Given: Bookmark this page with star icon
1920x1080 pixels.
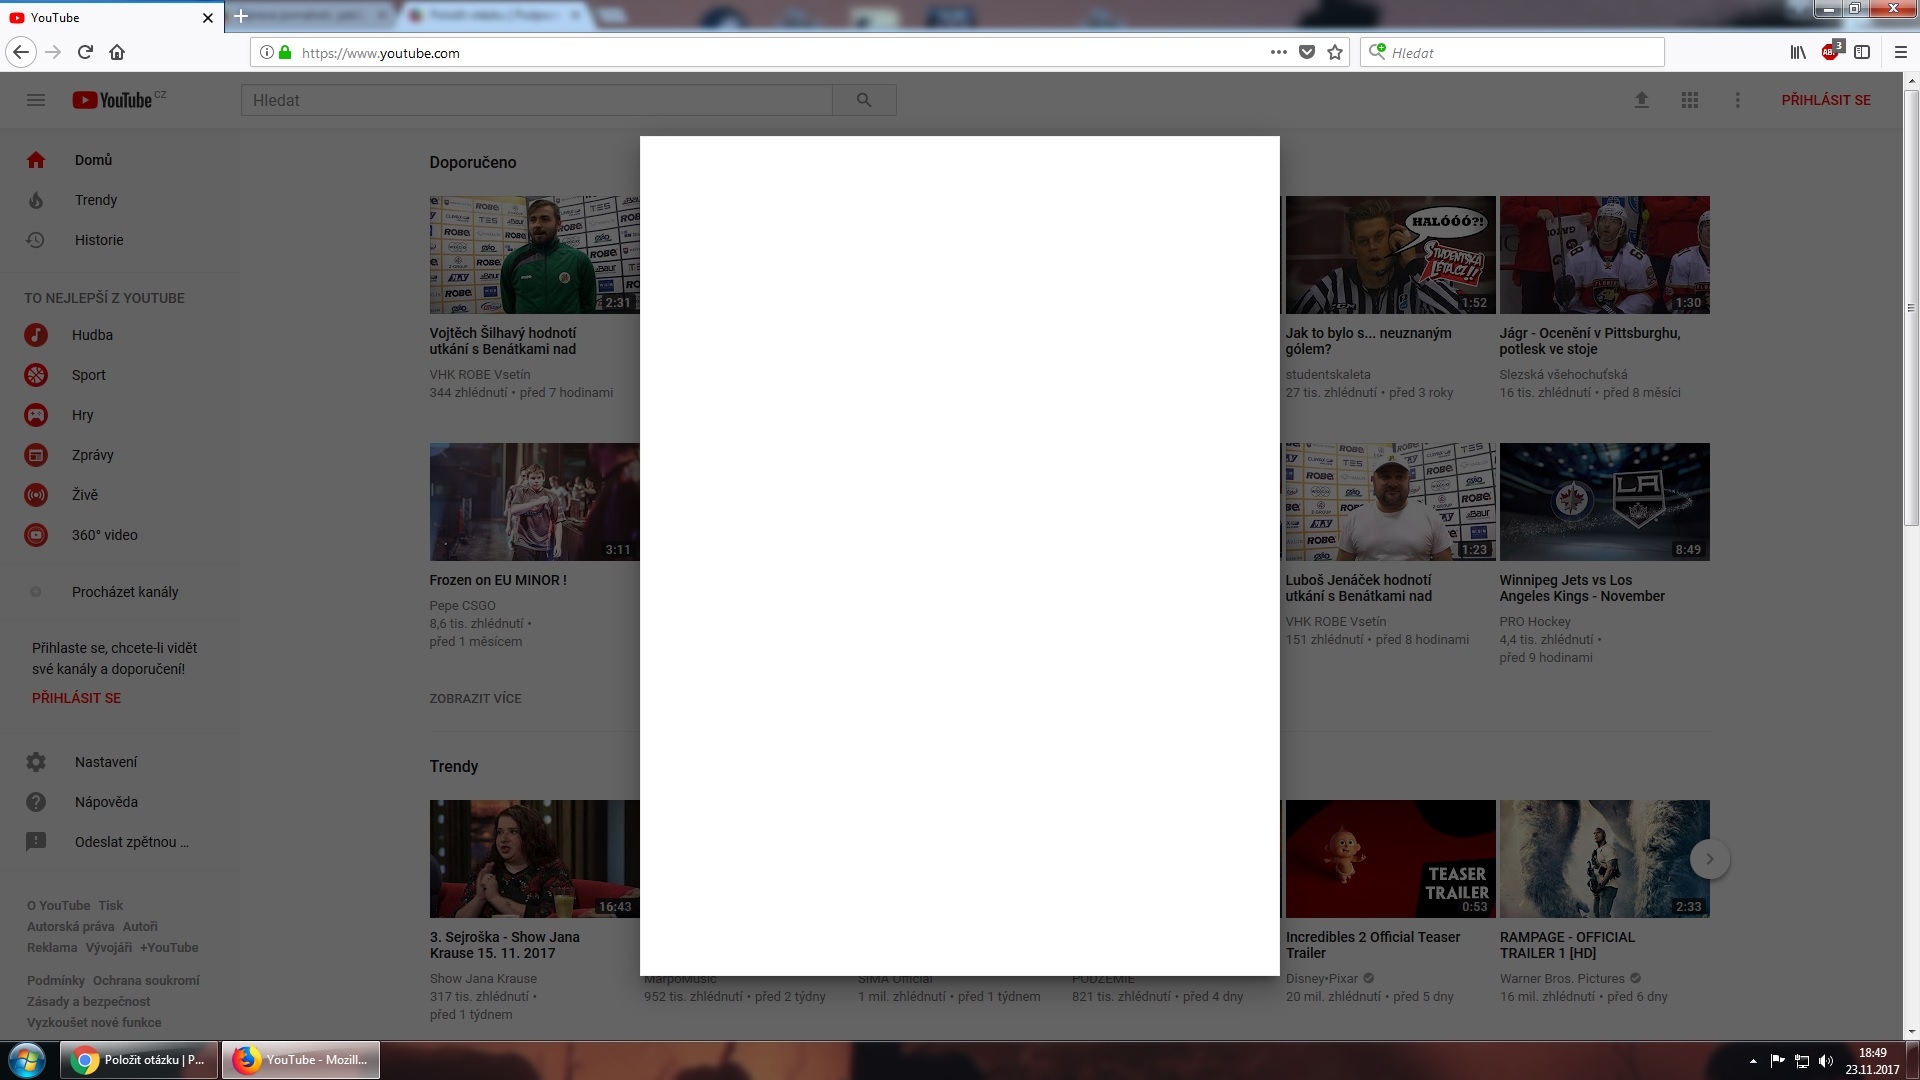Looking at the screenshot, I should (x=1335, y=52).
